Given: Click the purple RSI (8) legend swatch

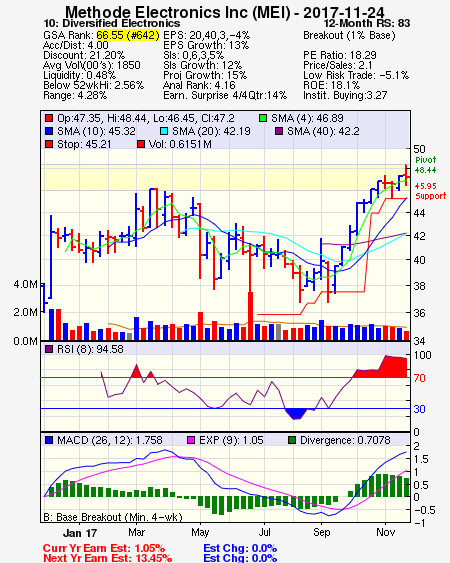Looking at the screenshot, I should point(49,349).
